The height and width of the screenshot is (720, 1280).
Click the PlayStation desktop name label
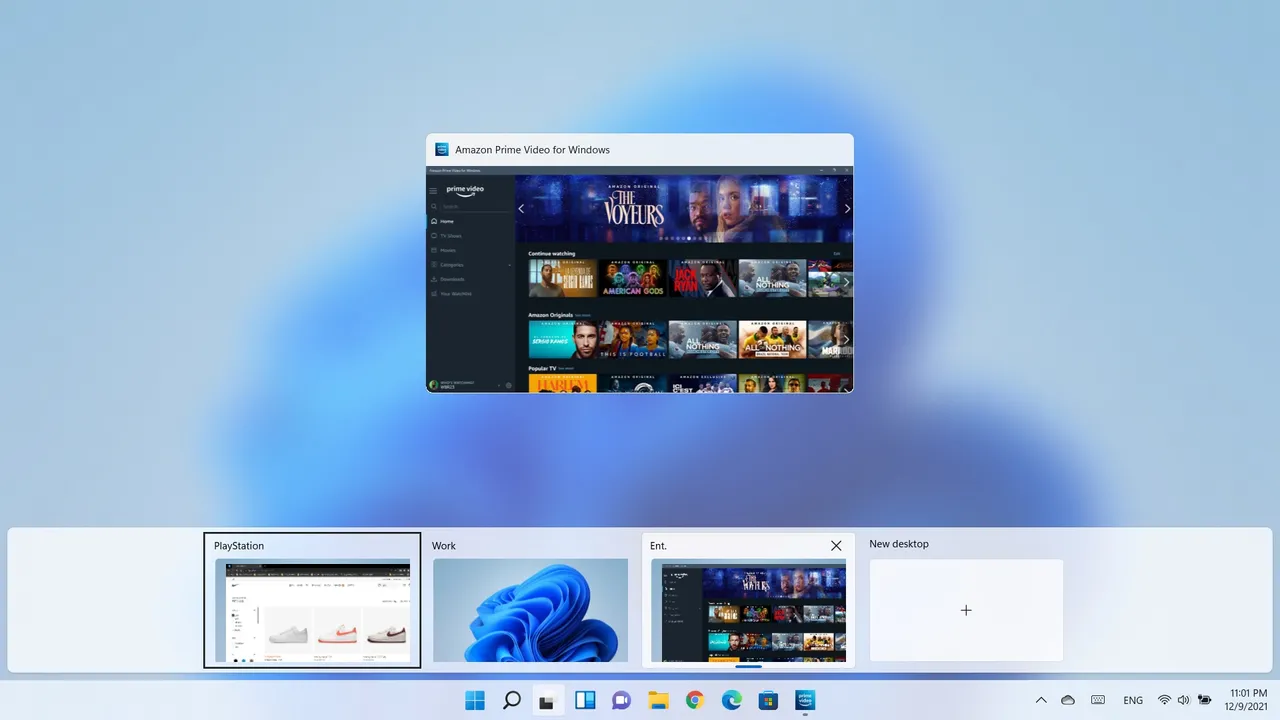coord(239,546)
